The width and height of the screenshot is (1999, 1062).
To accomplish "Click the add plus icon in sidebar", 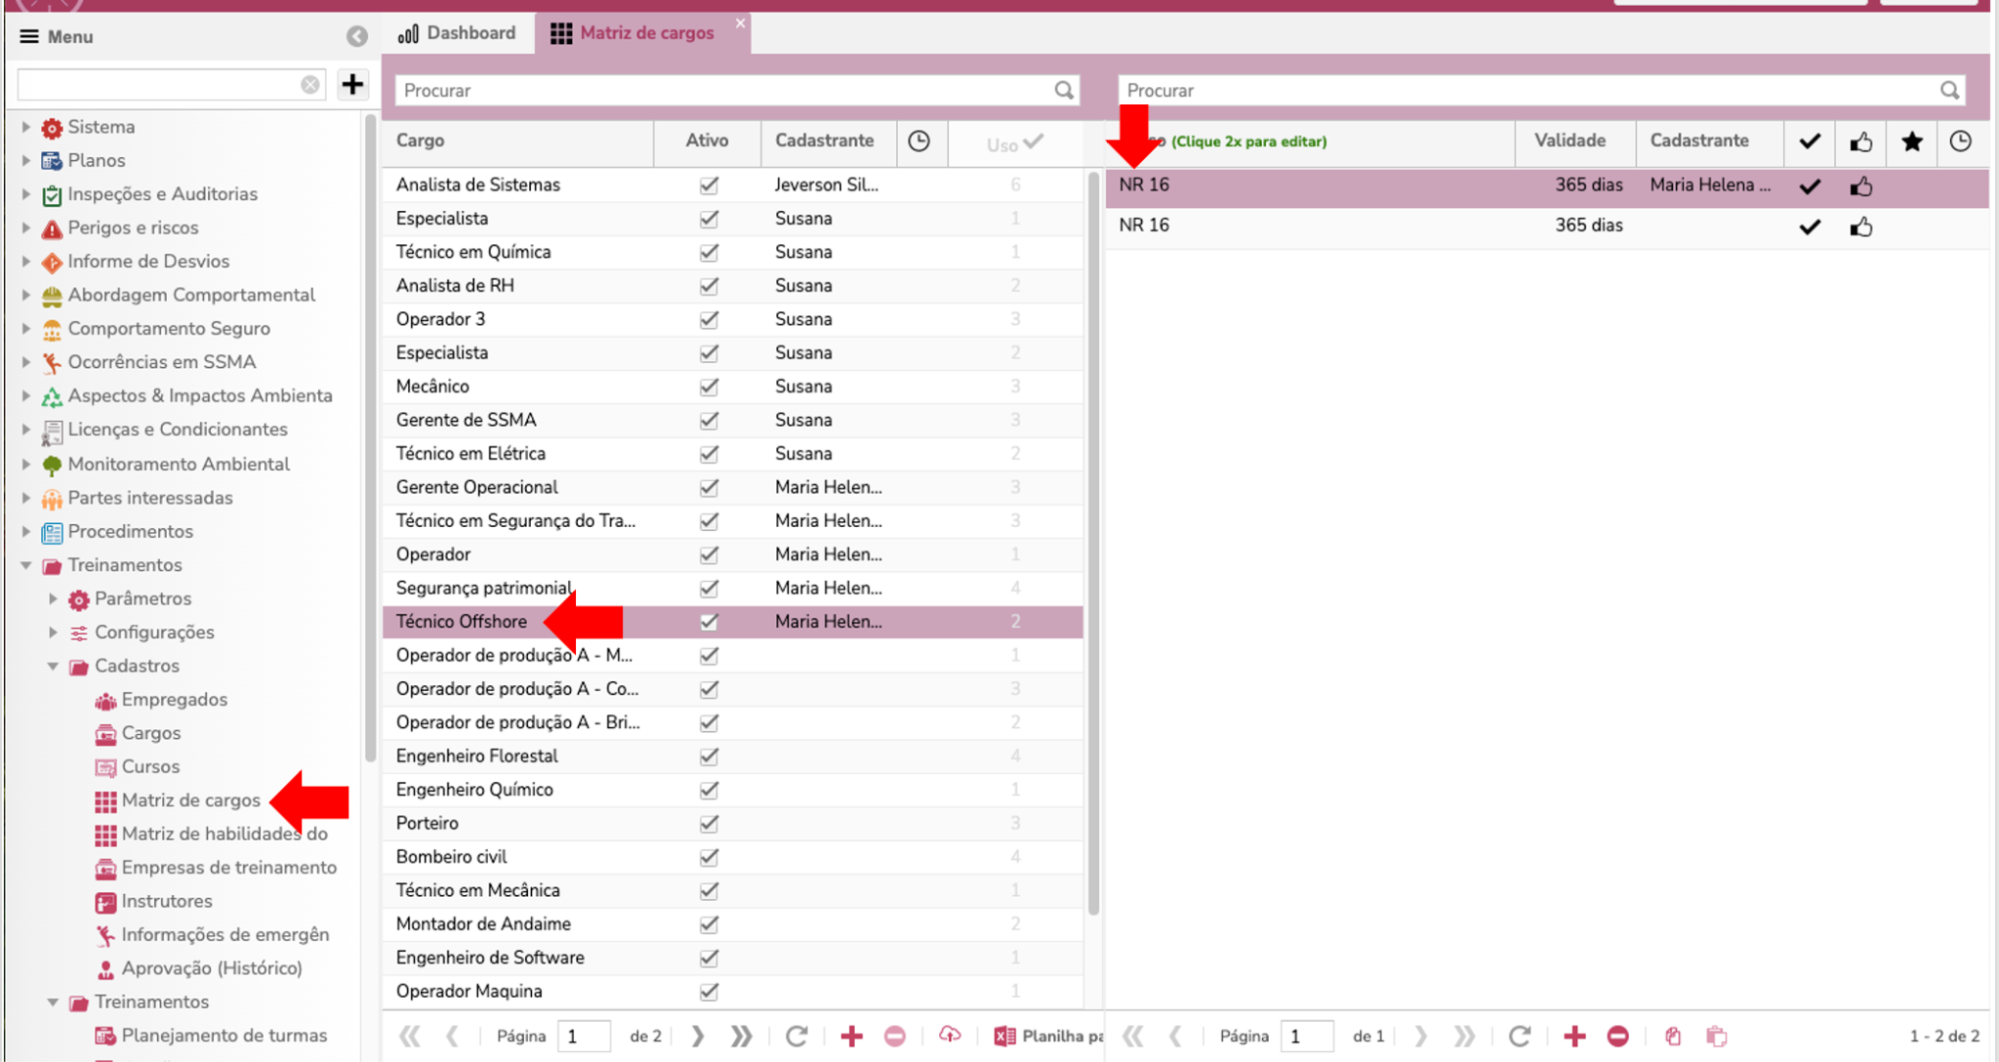I will (352, 85).
